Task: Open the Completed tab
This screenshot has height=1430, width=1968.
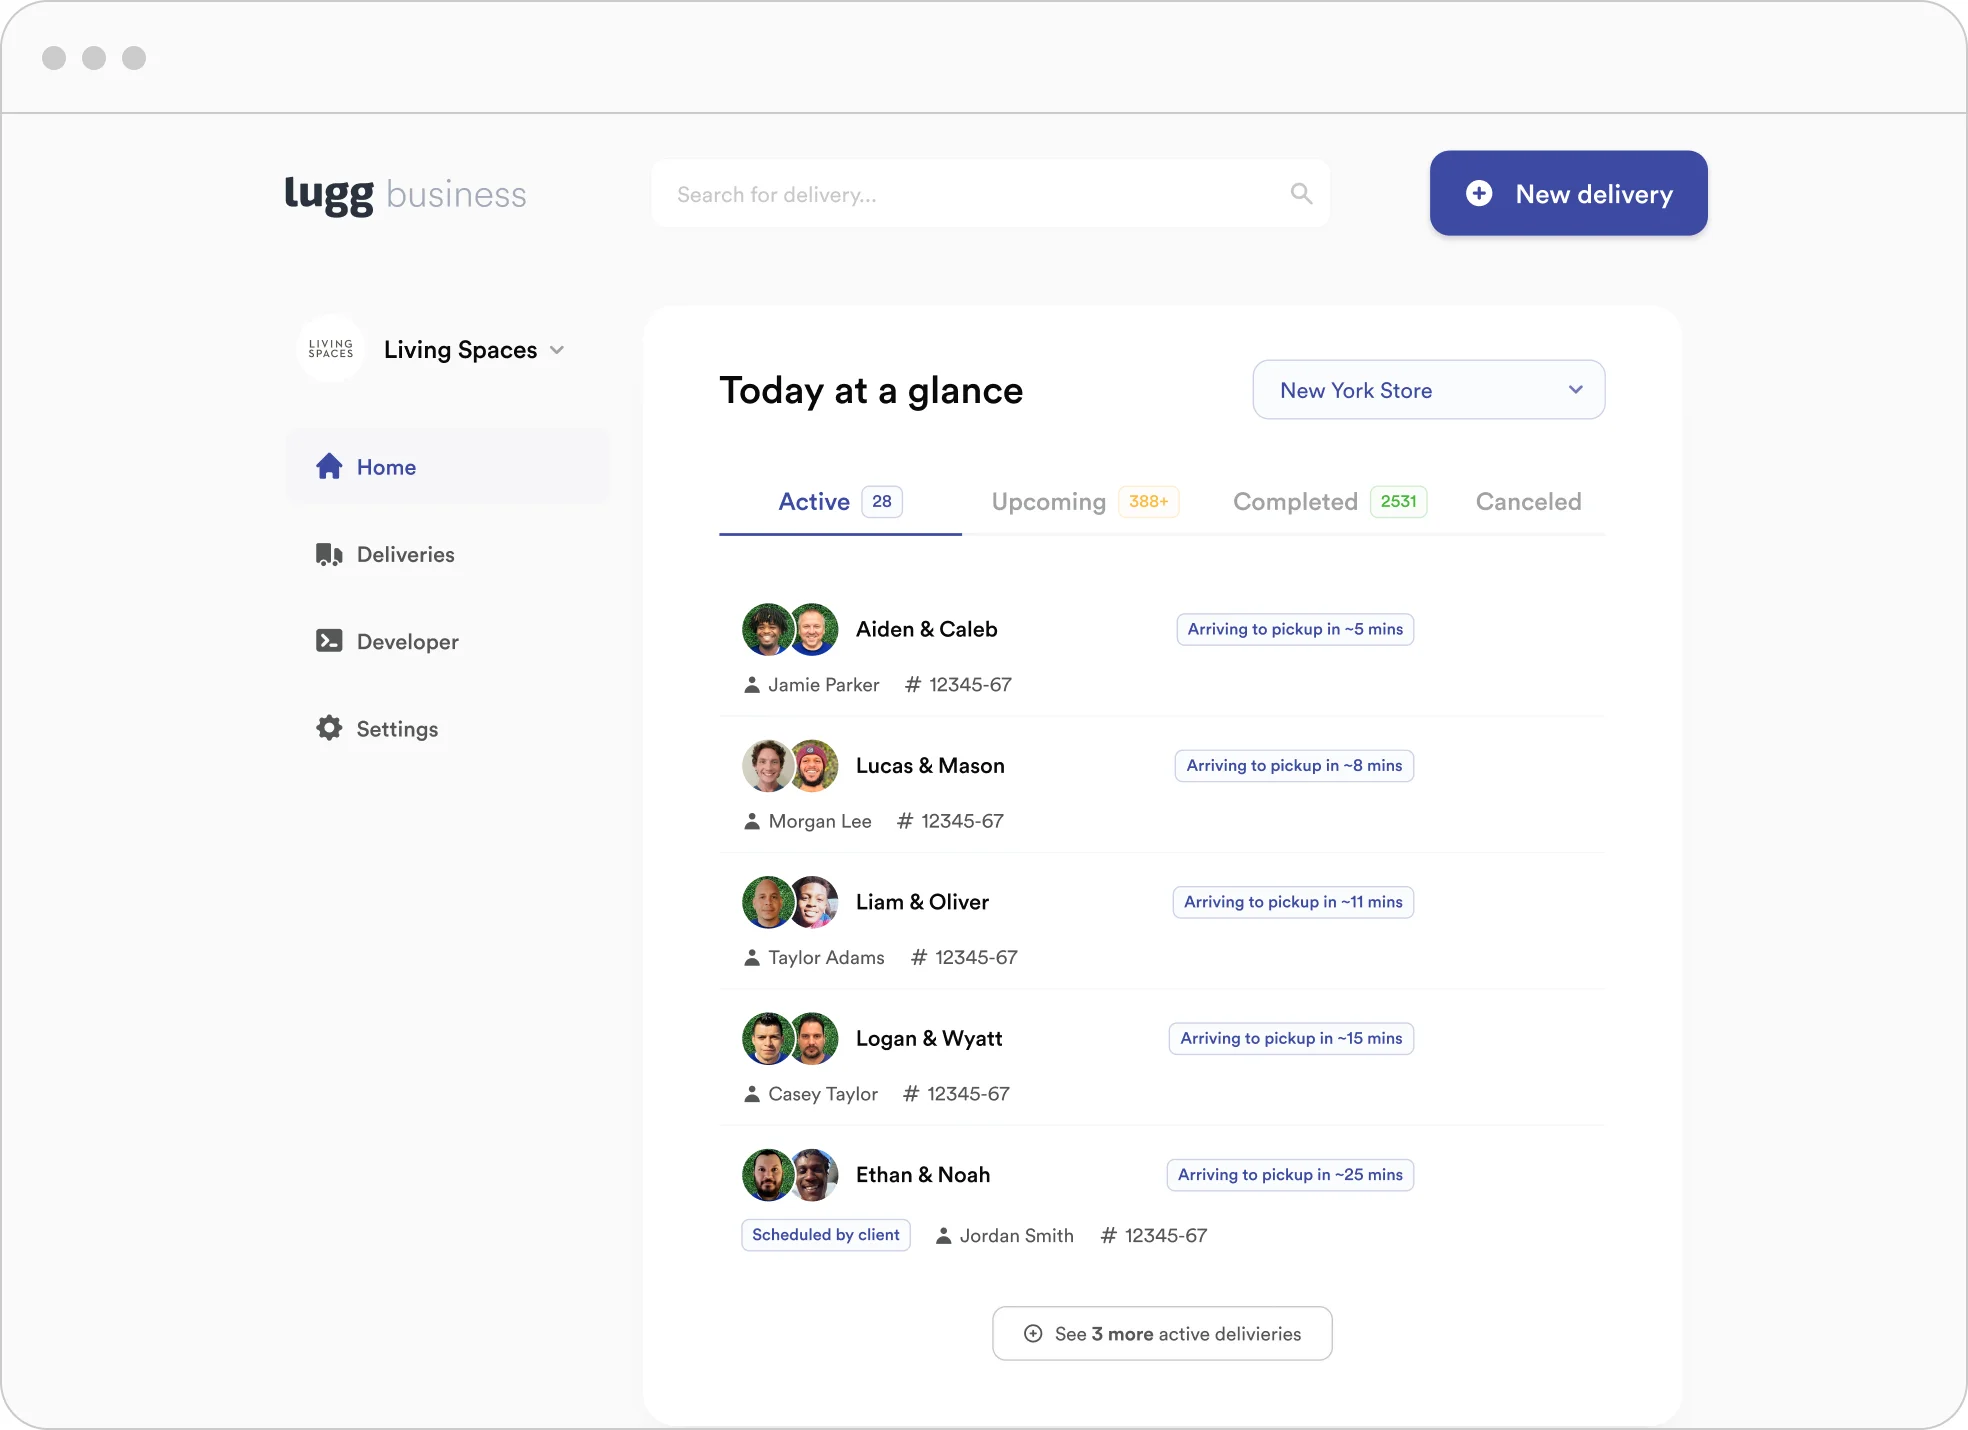Action: click(x=1330, y=502)
